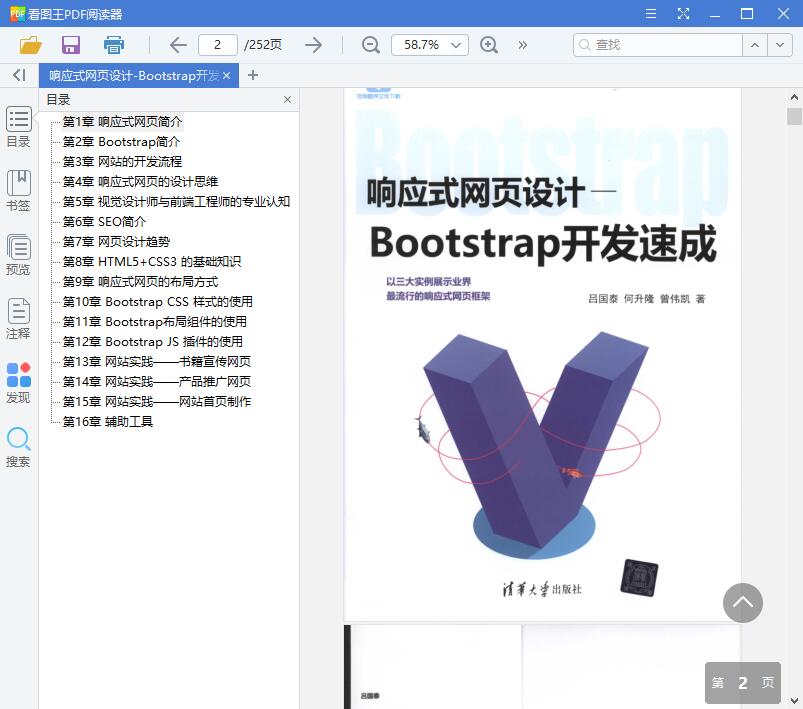The width and height of the screenshot is (803, 709).
Task: Expand the hidden toolbar tools with the chevron
Action: (x=522, y=45)
